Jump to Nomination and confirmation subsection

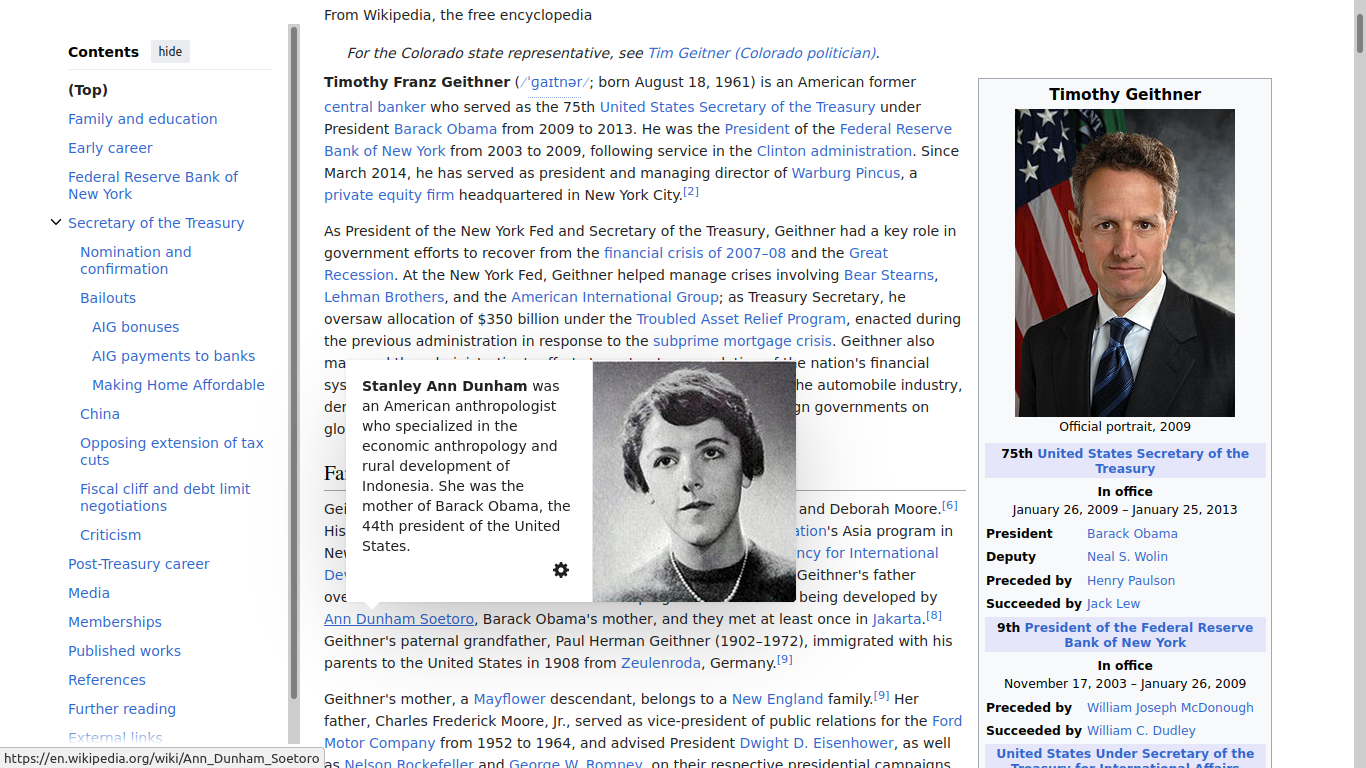click(136, 260)
